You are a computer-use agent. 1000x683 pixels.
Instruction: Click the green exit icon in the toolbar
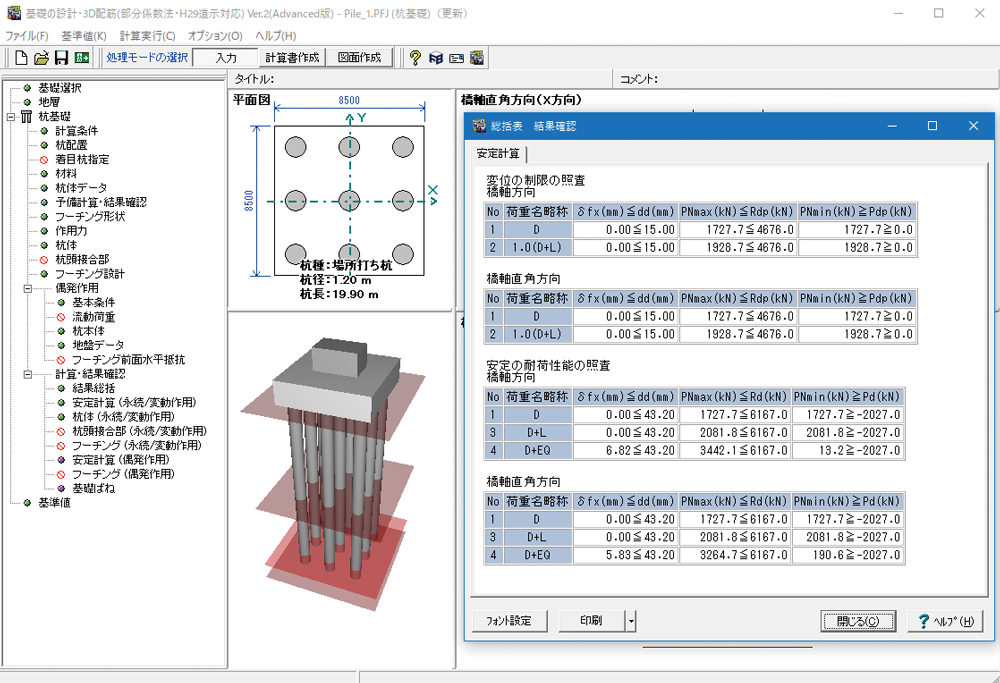(x=82, y=58)
